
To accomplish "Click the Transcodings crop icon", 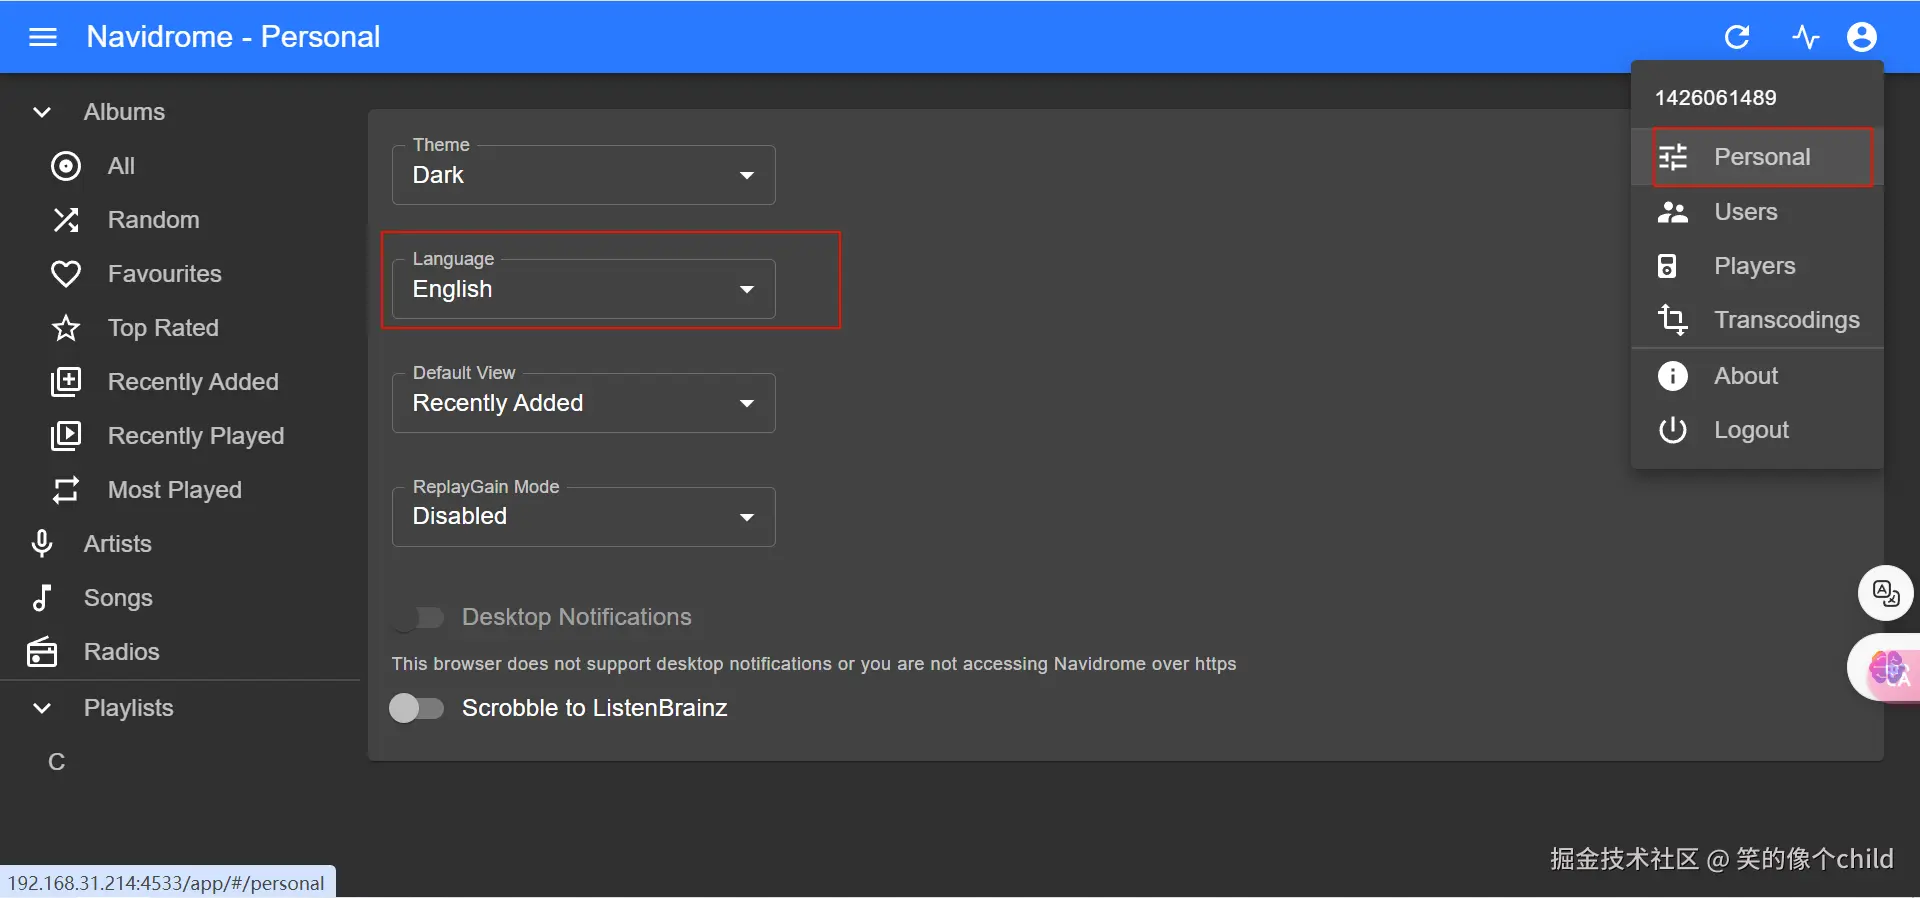I will click(1673, 320).
